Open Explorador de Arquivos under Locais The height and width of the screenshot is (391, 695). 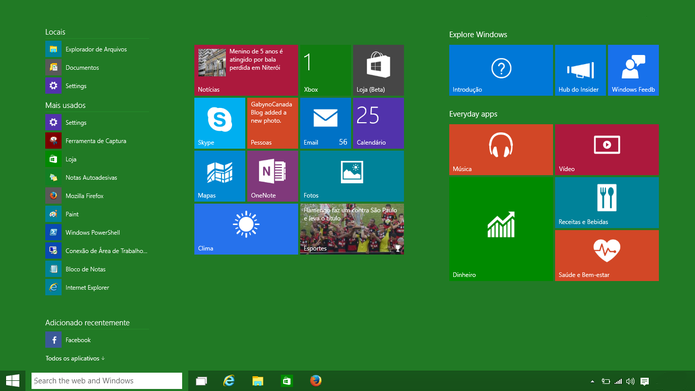click(97, 49)
